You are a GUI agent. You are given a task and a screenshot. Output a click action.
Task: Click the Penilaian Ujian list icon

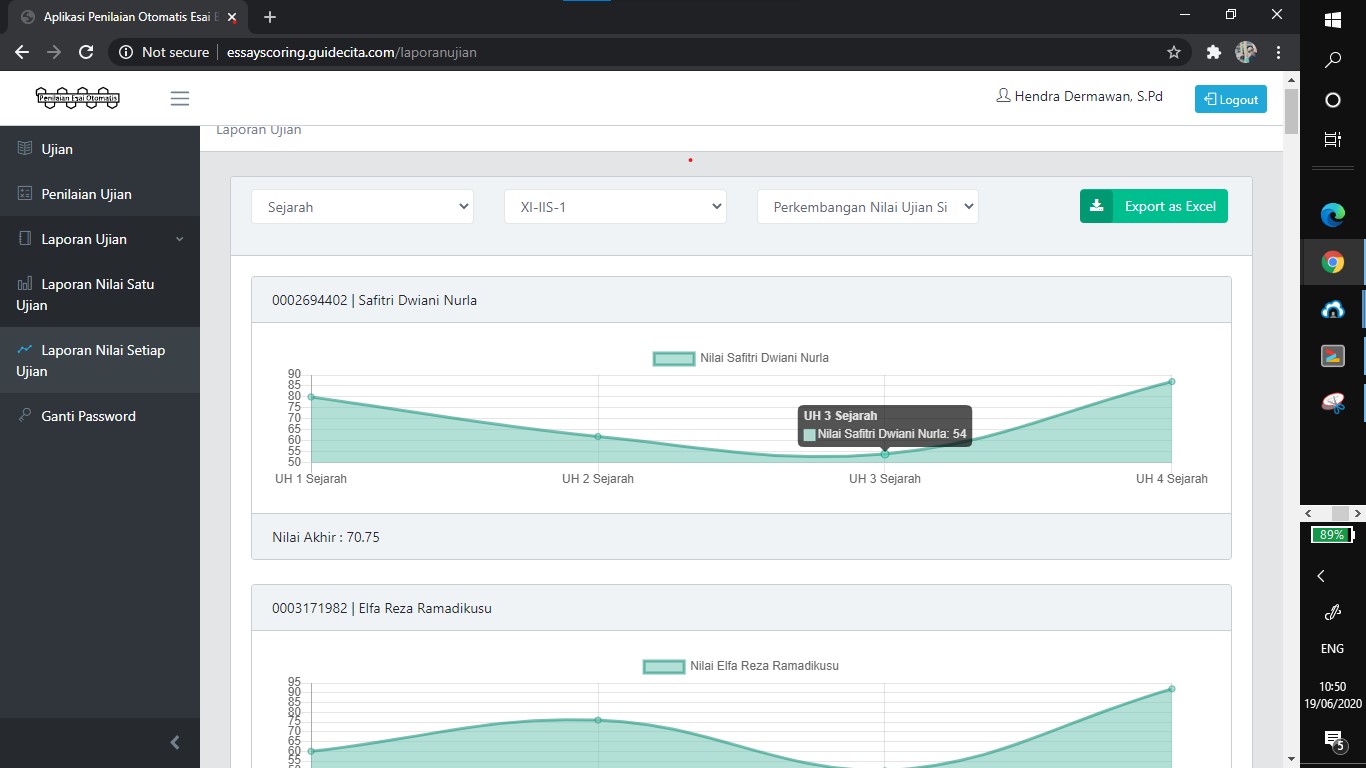(25, 194)
